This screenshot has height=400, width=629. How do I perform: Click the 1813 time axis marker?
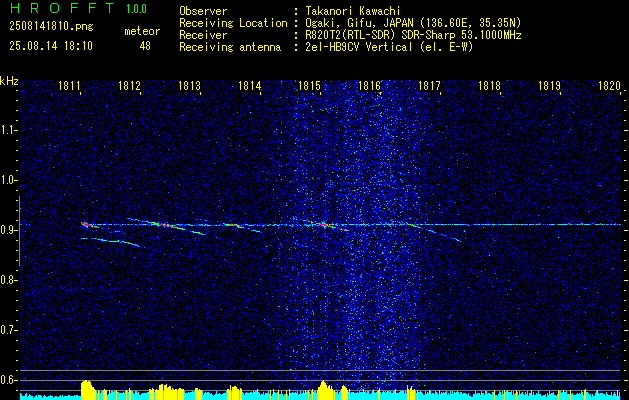(x=189, y=85)
